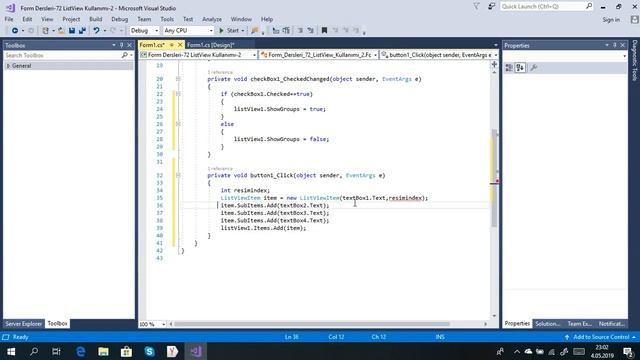This screenshot has height=360, width=640.
Task: Collapse the if block outline at line 22
Action: [x=178, y=94]
